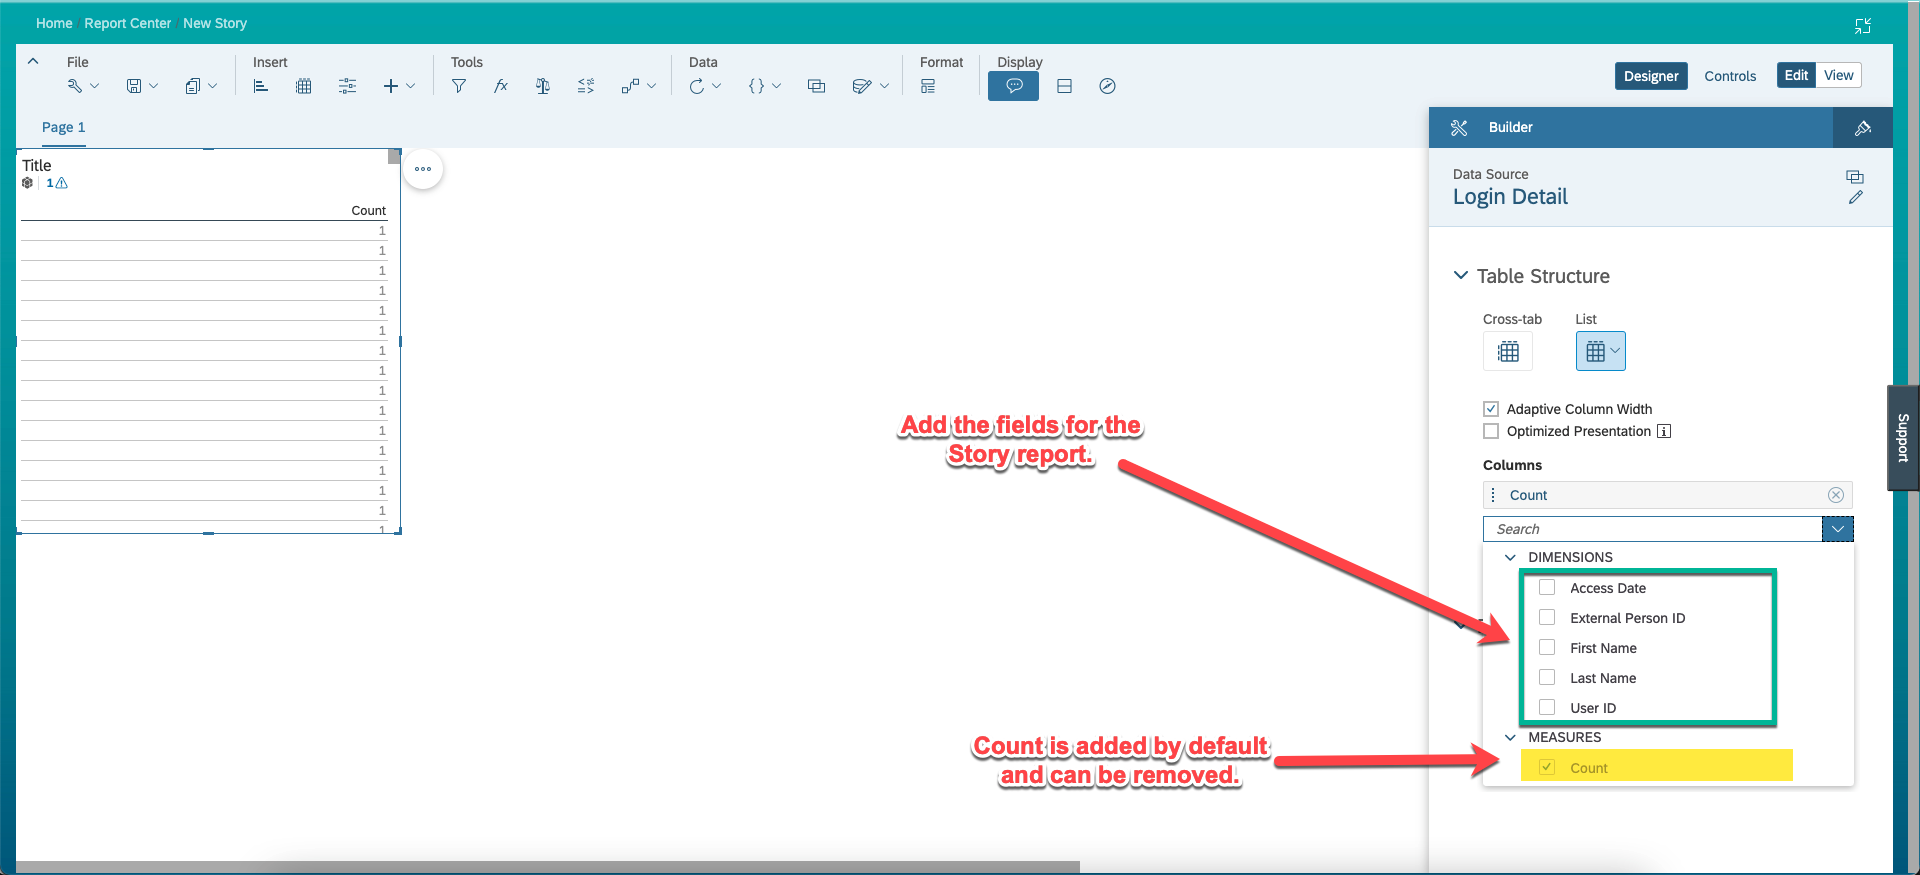Click the Display layout split icon

(x=1064, y=86)
